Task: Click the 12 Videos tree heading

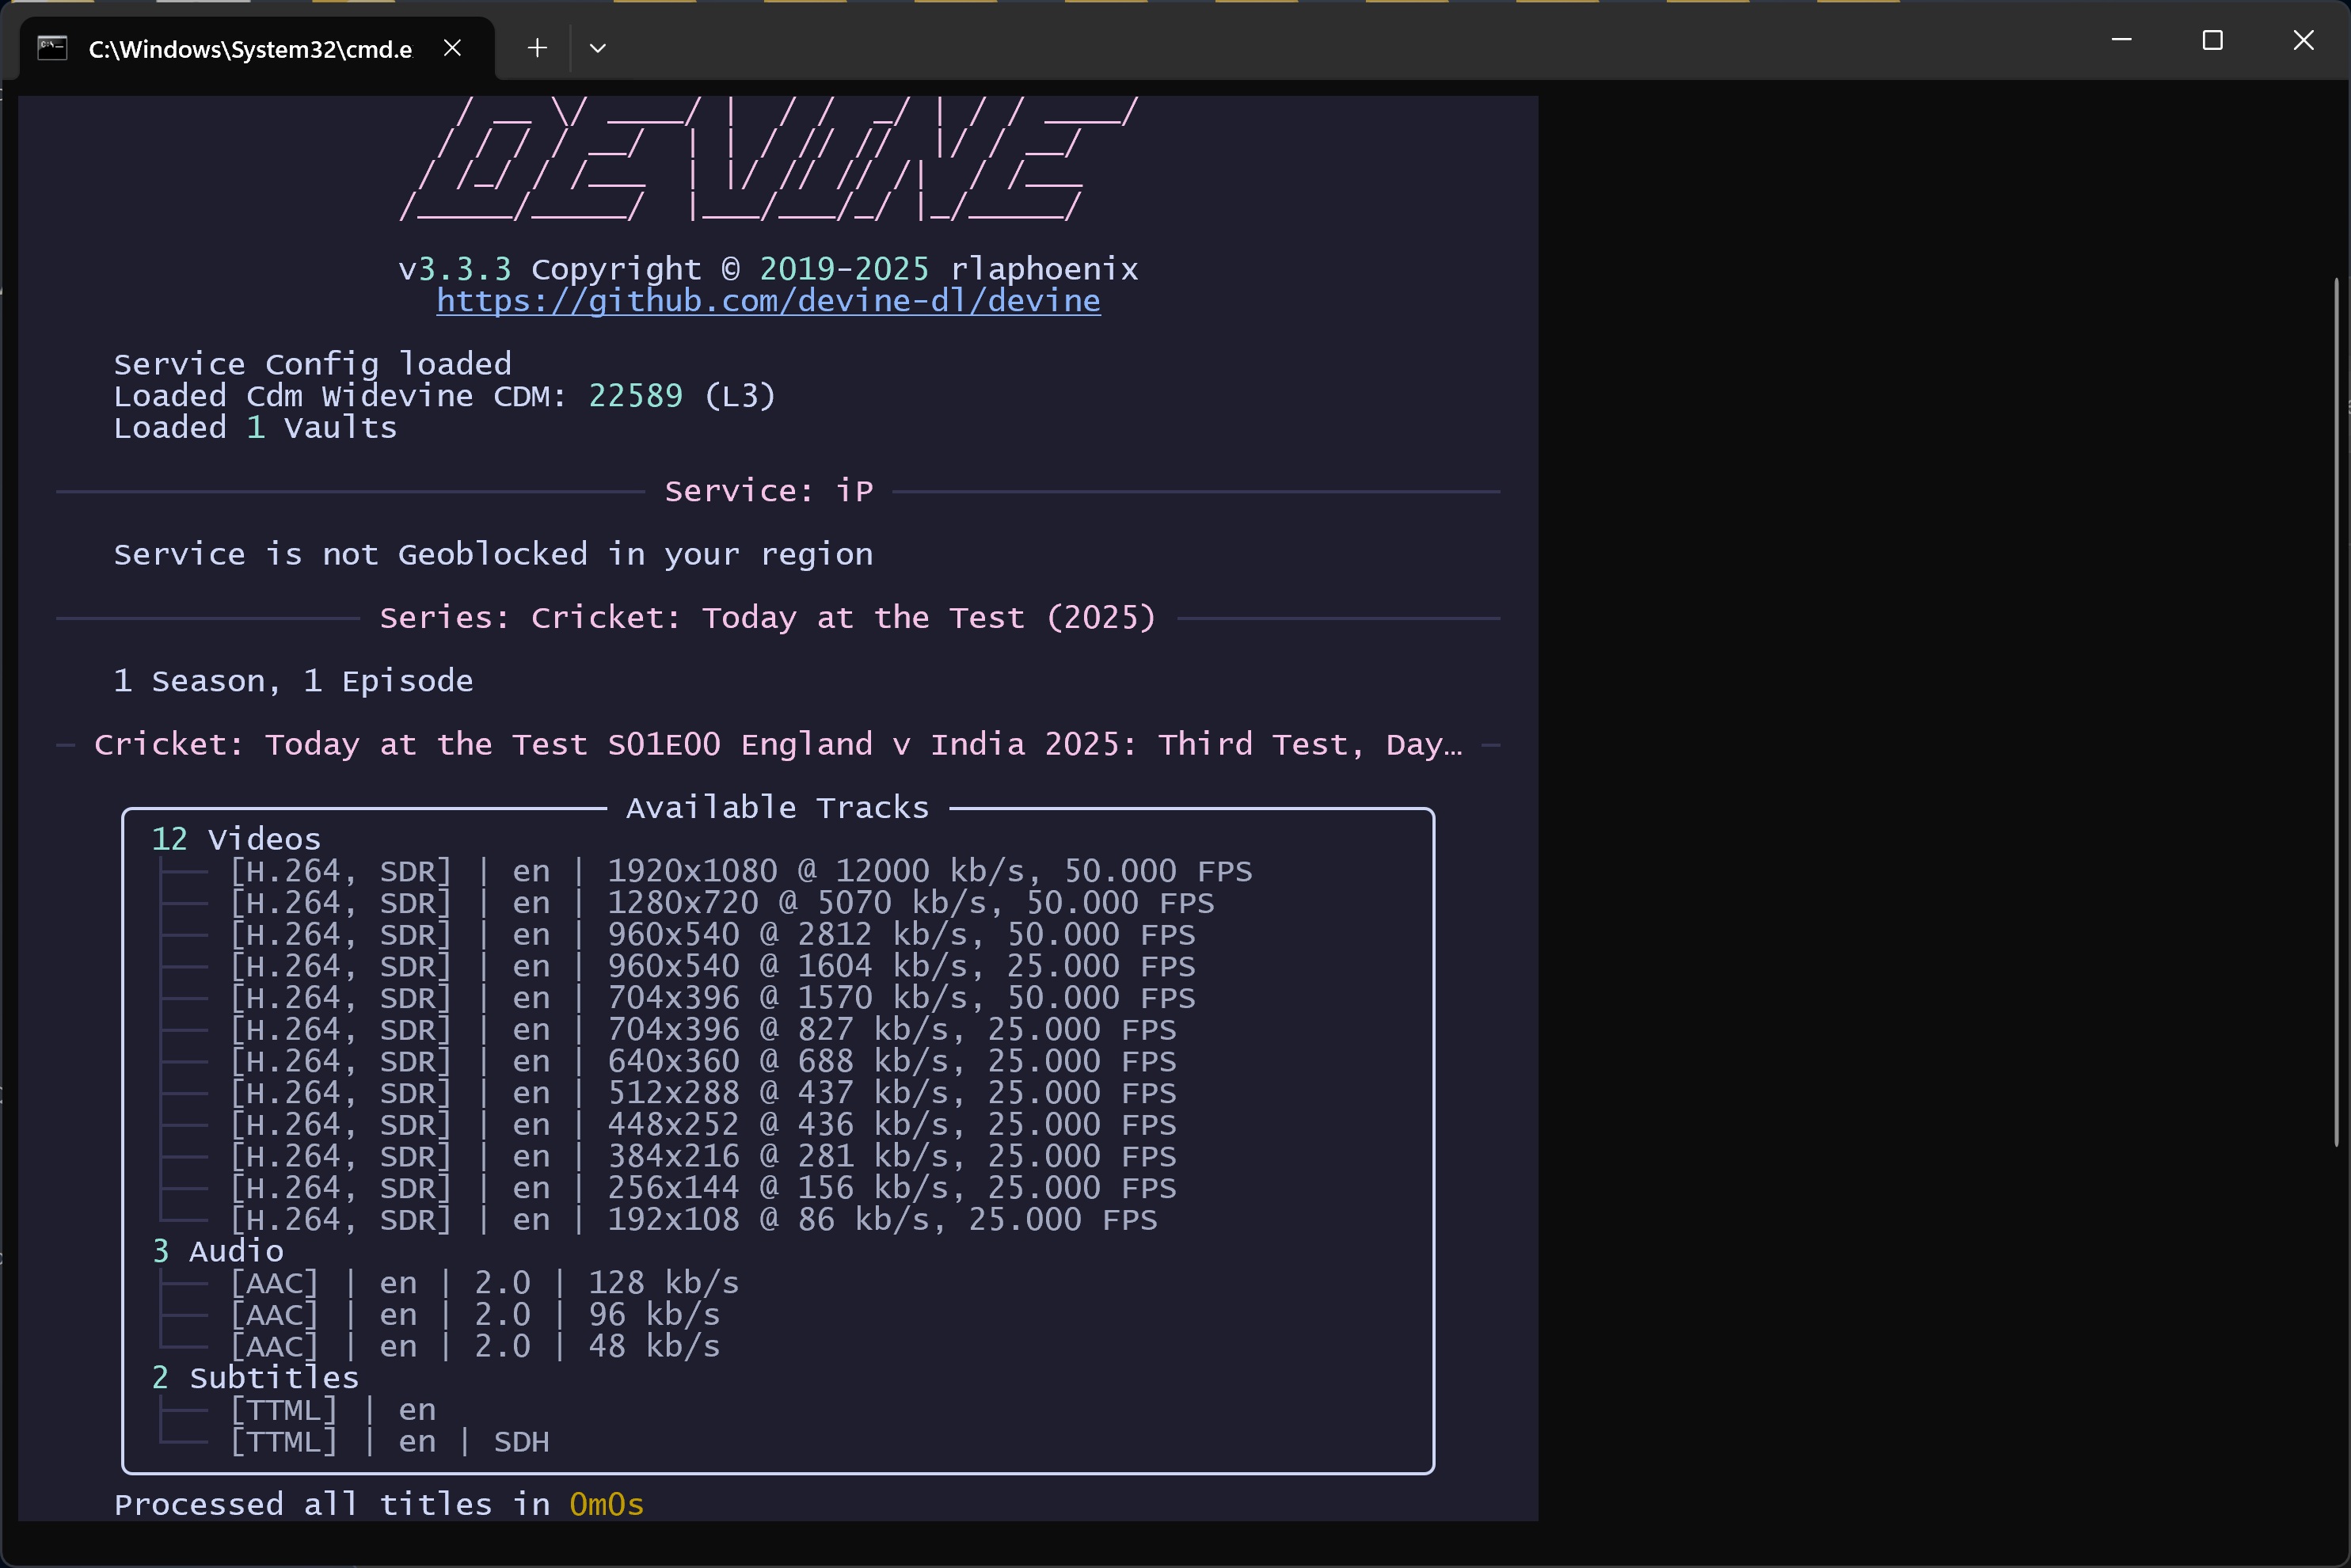Action: pyautogui.click(x=236, y=839)
